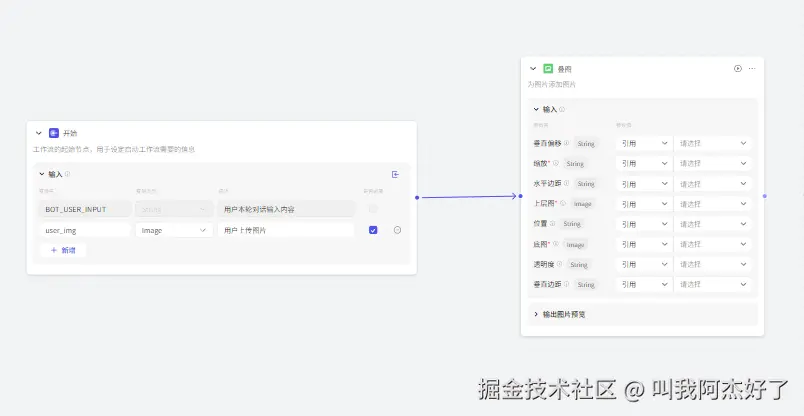Click the info icon next to 位置
804x416 pixels.
tap(552, 224)
